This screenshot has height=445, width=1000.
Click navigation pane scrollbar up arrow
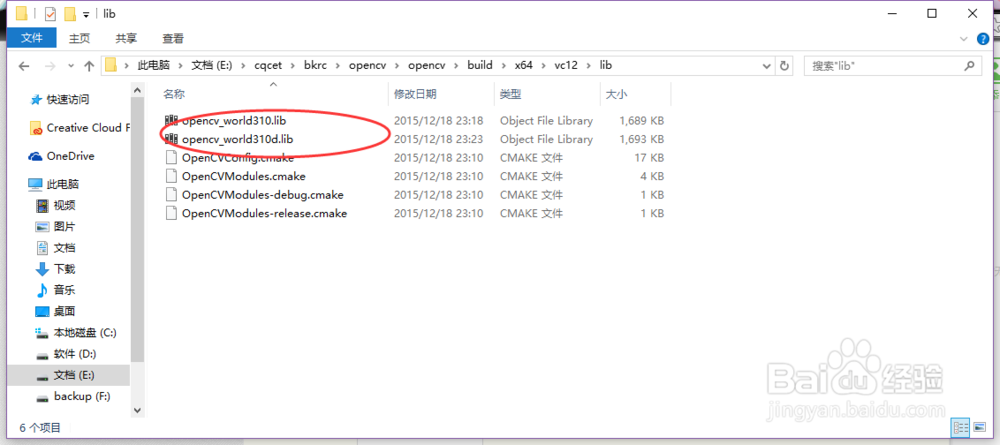(136, 91)
